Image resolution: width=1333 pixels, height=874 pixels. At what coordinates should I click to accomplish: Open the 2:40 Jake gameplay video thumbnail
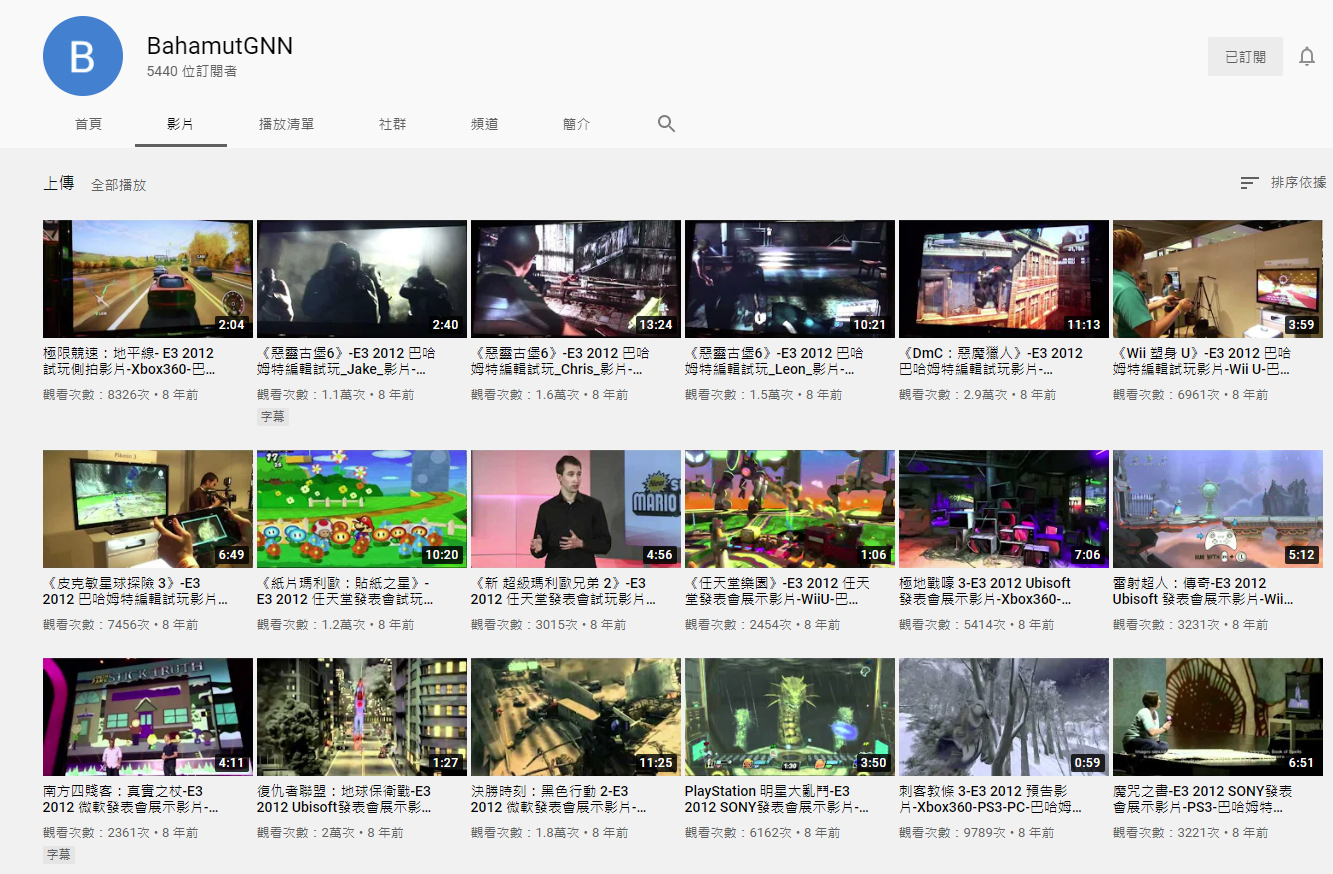click(x=362, y=279)
